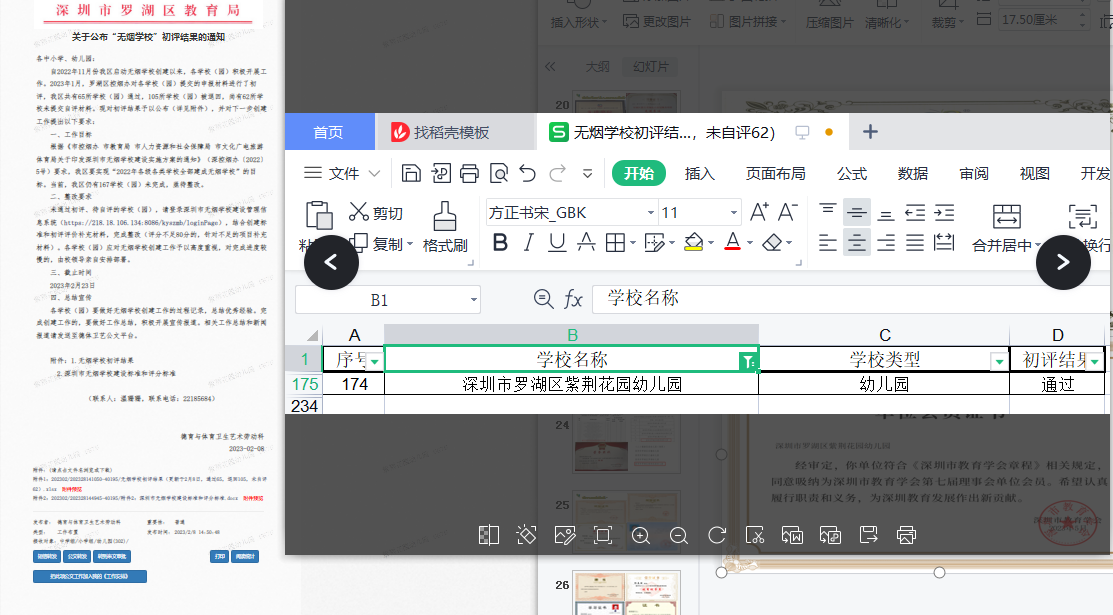The height and width of the screenshot is (615, 1113).
Task: Click the print picture icon in viewer toolbar
Action: pos(906,535)
